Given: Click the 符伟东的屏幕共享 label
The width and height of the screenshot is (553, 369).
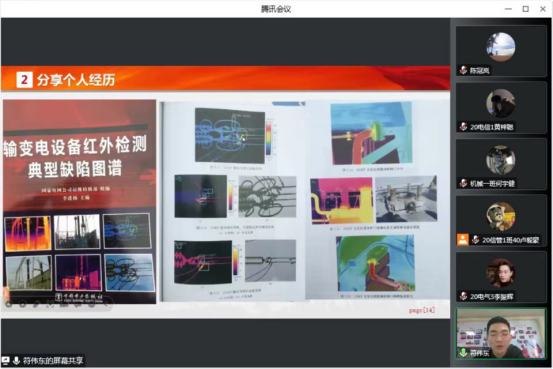Looking at the screenshot, I should [x=53, y=361].
